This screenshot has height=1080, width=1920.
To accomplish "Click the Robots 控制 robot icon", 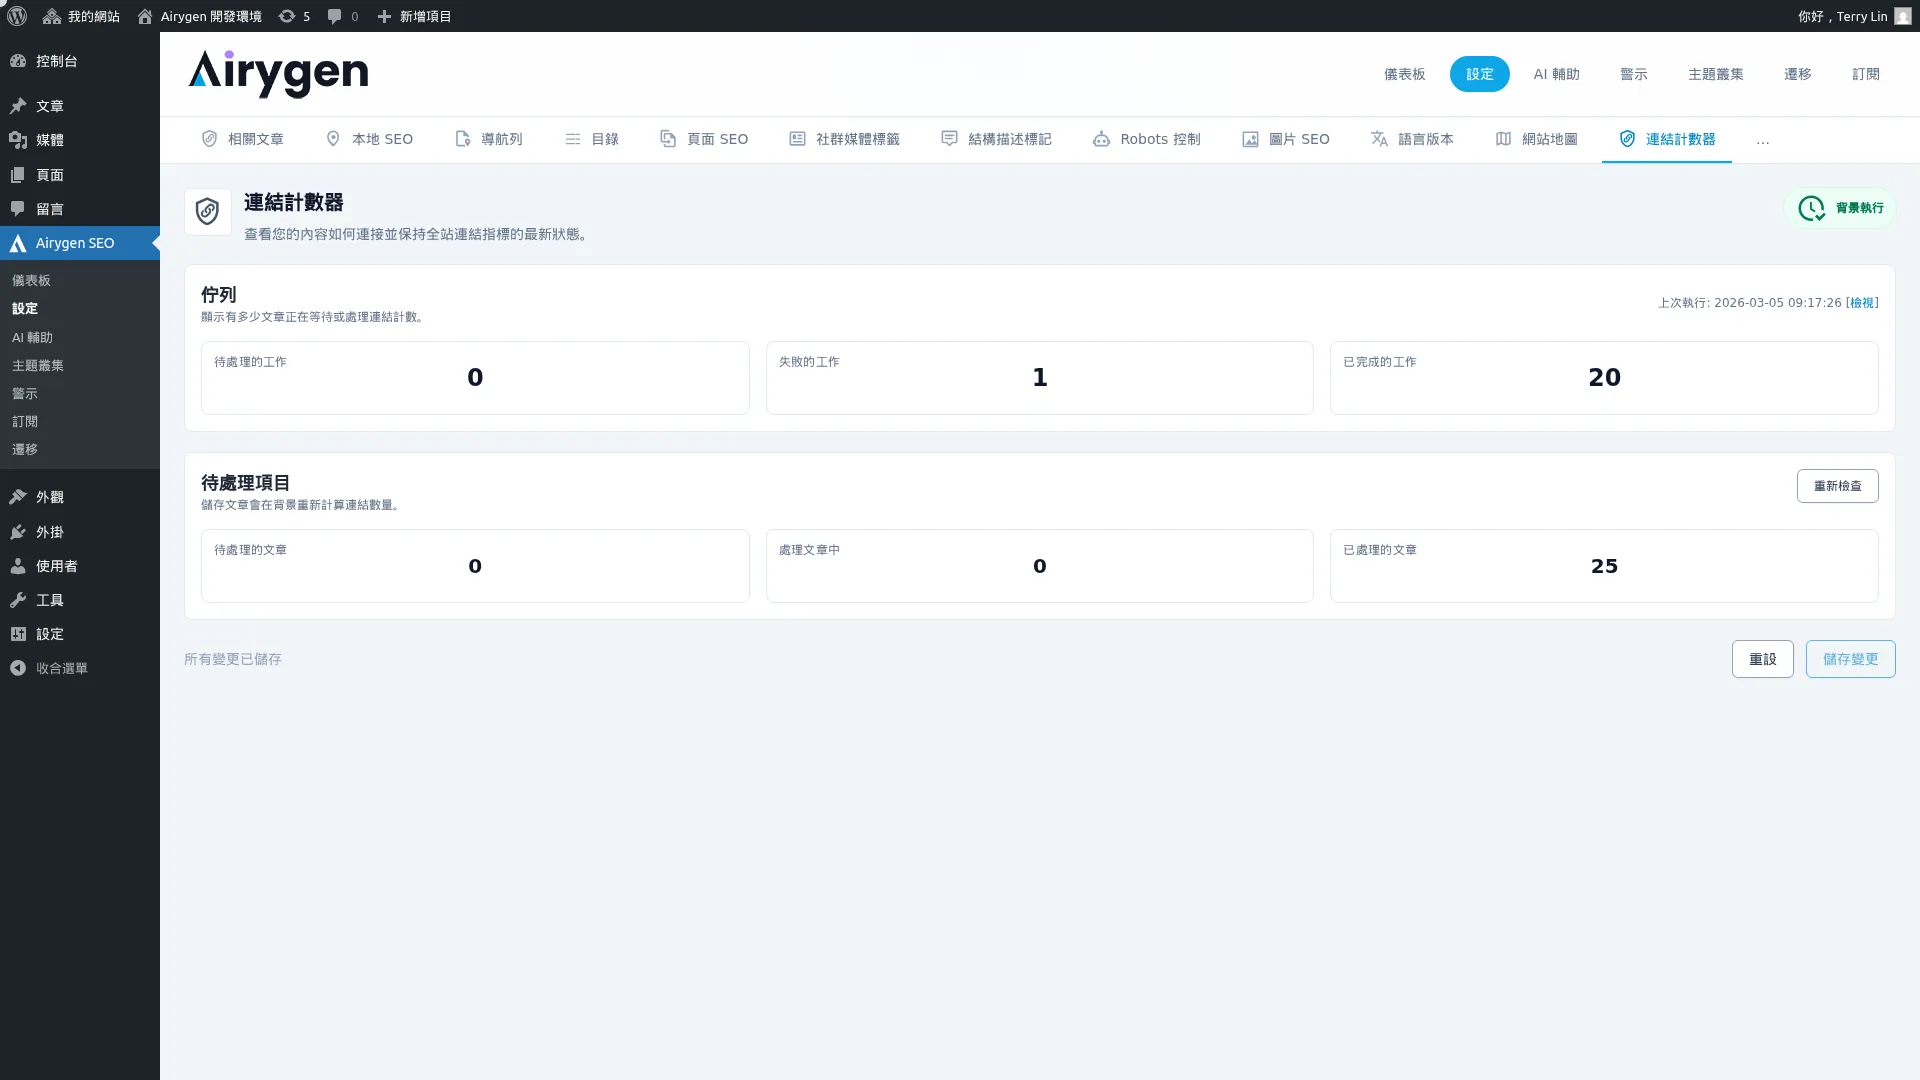I will (x=1101, y=139).
